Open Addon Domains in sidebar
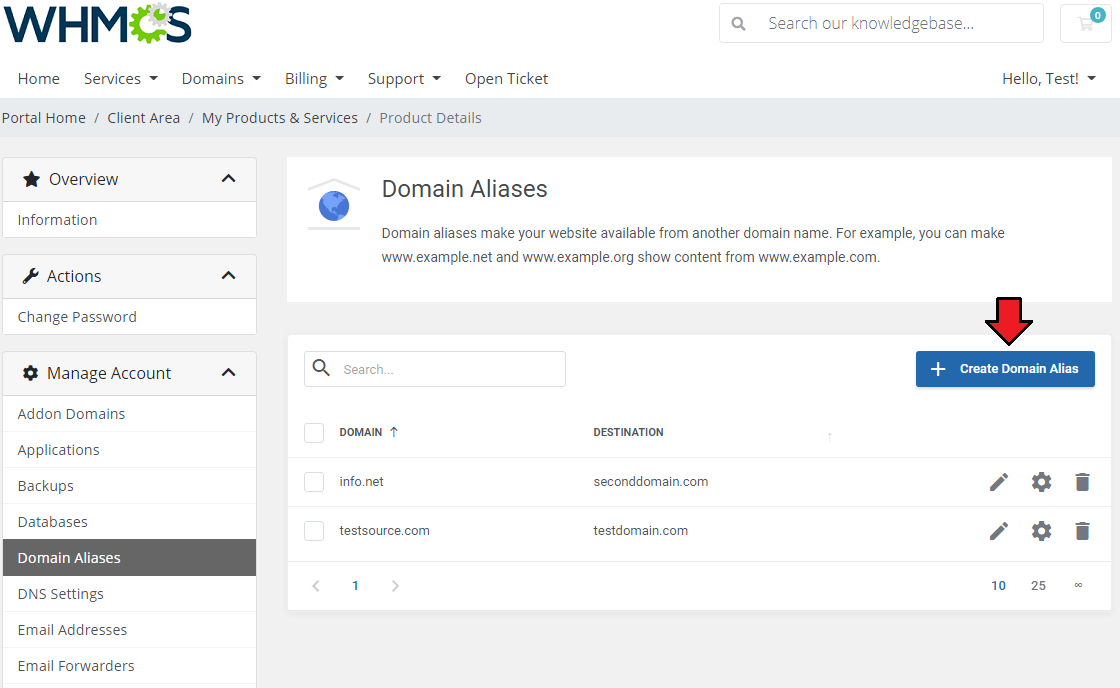Image resolution: width=1120 pixels, height=688 pixels. click(x=129, y=414)
